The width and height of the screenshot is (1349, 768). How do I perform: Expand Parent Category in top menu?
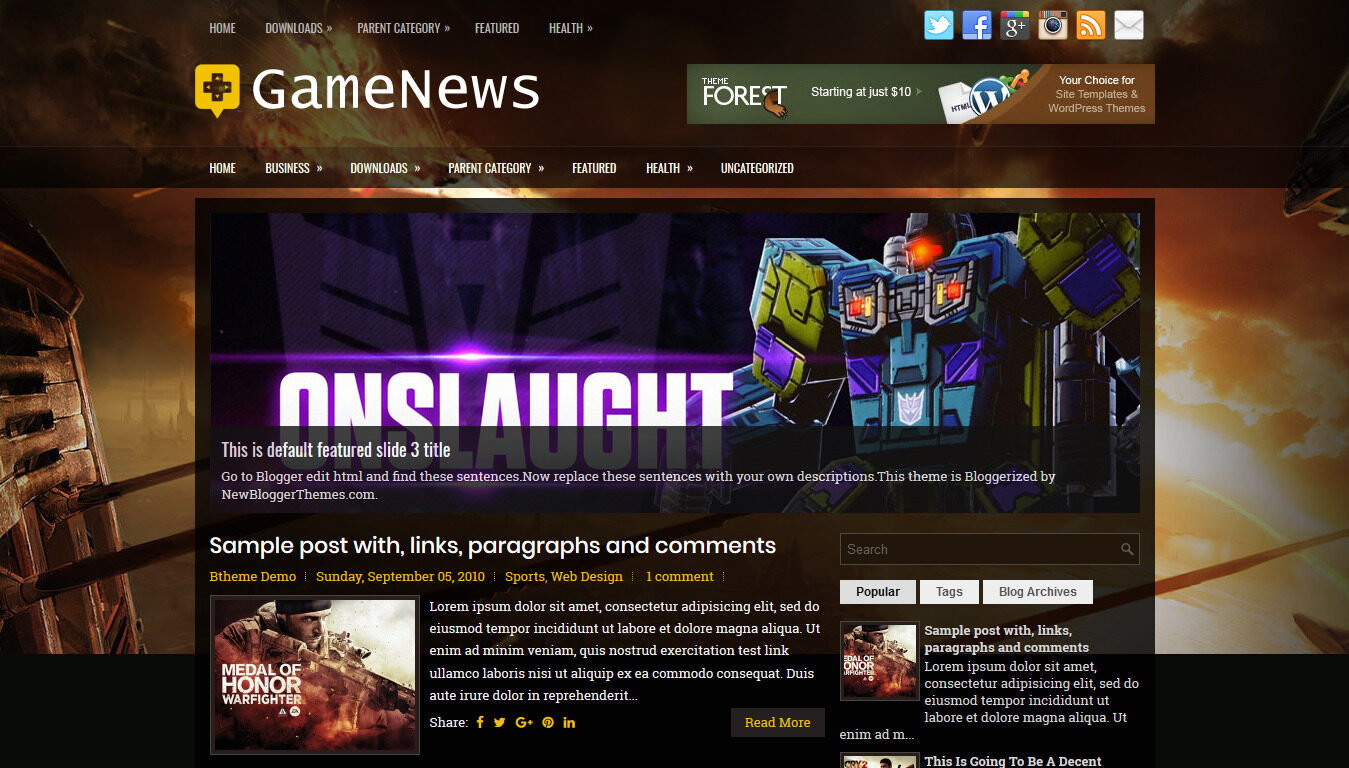(x=403, y=28)
